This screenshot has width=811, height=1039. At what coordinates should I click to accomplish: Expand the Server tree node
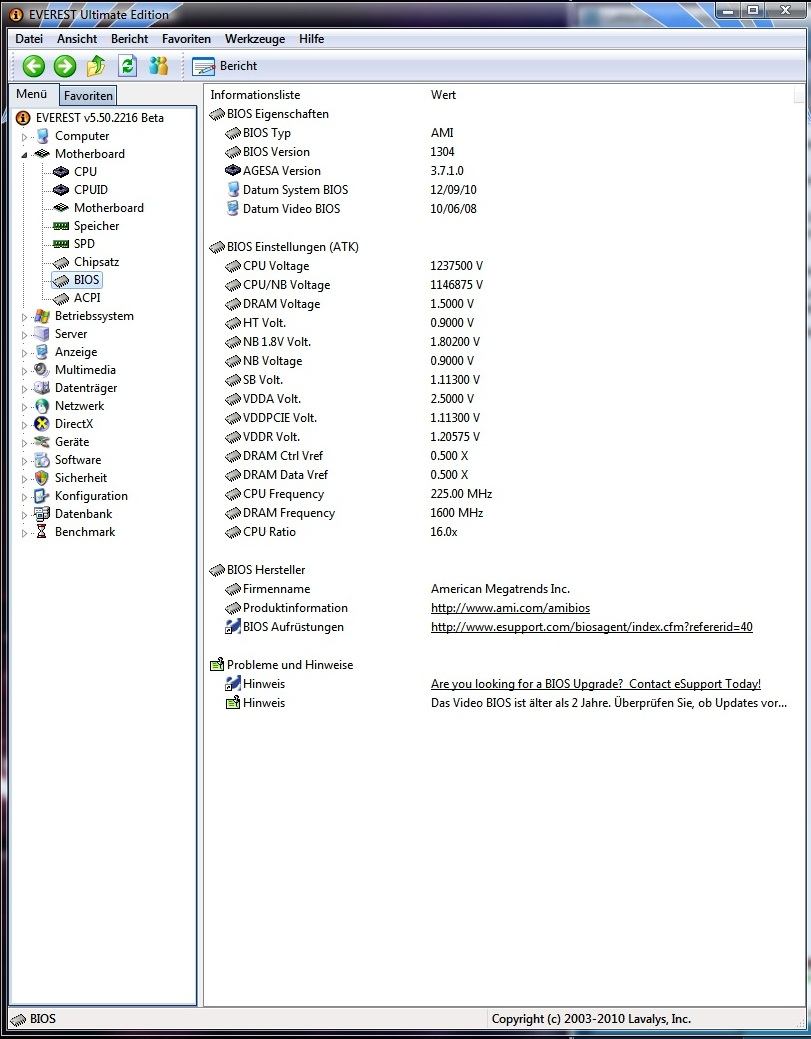coord(25,335)
